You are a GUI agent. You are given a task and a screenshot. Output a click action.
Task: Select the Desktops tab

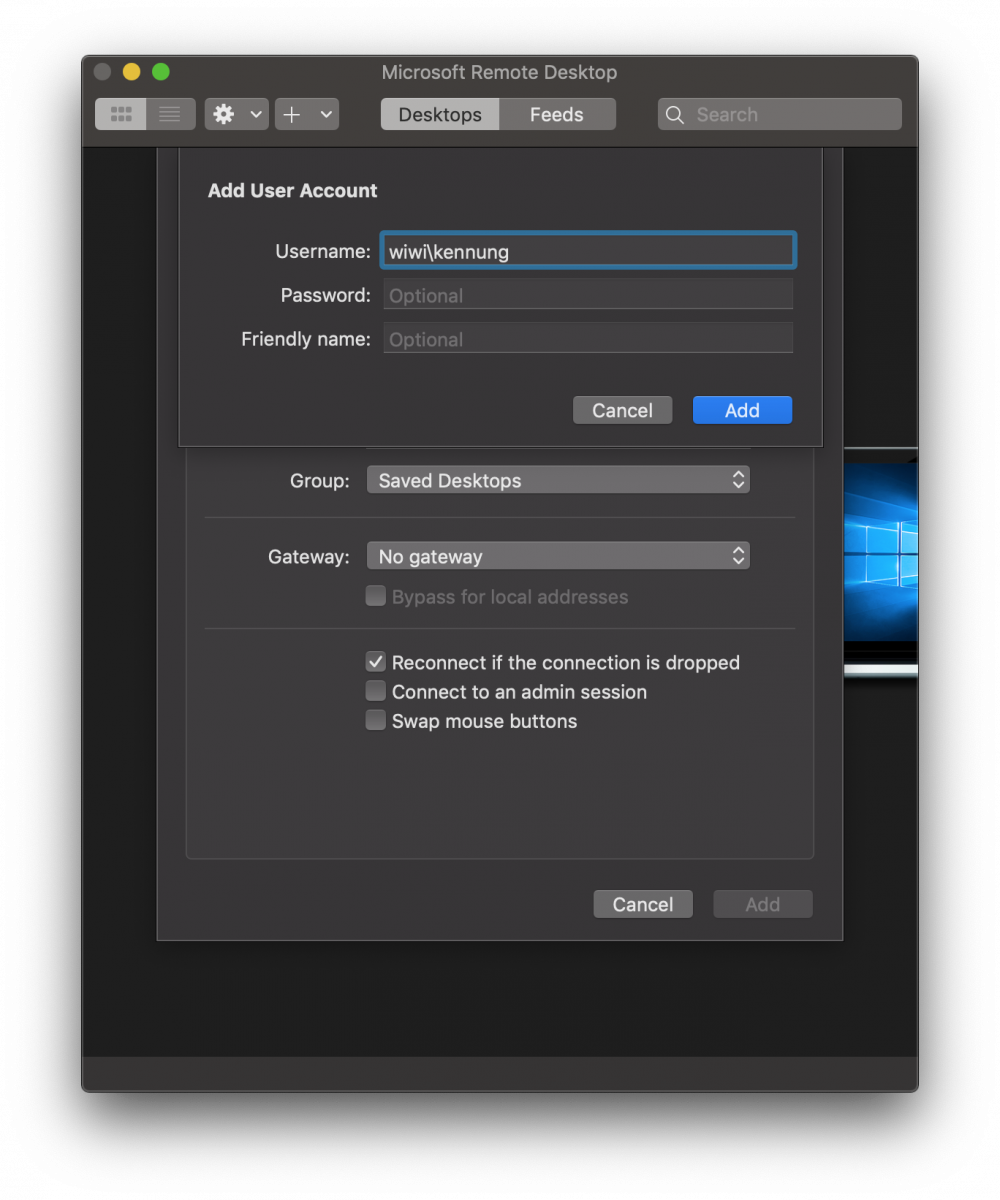pyautogui.click(x=440, y=114)
